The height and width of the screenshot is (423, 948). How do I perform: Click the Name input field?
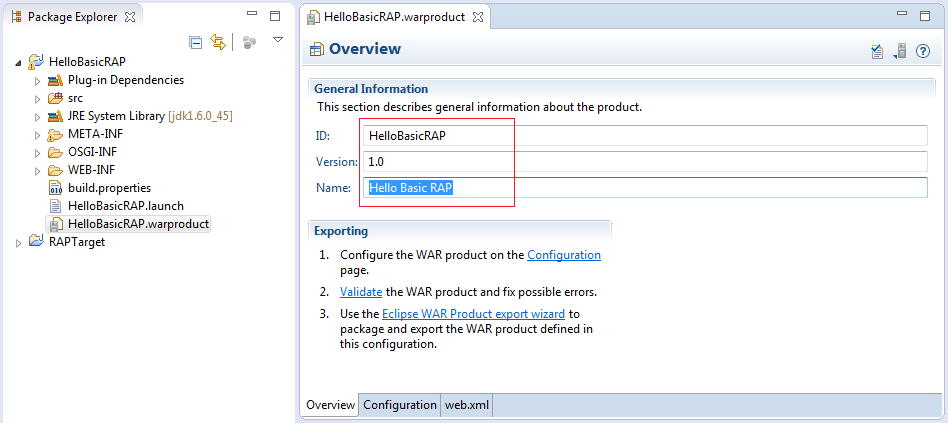click(x=645, y=187)
